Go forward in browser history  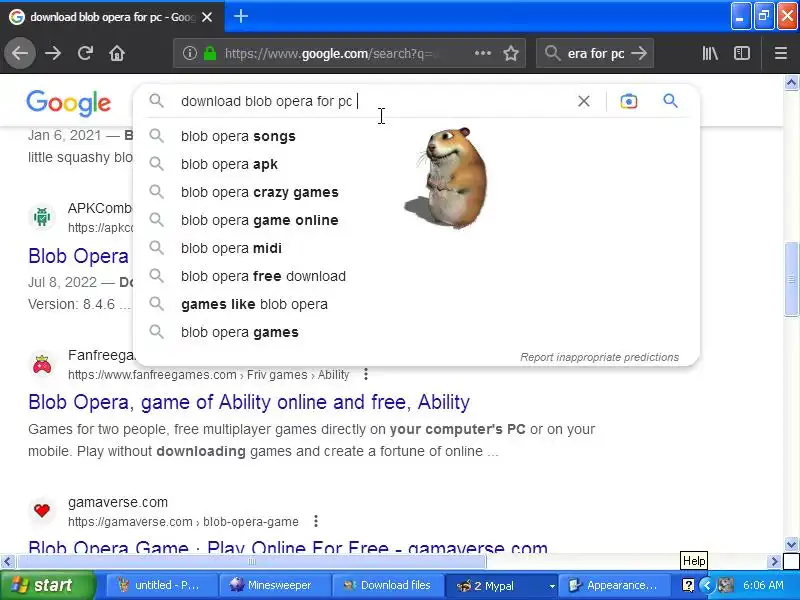(x=53, y=53)
